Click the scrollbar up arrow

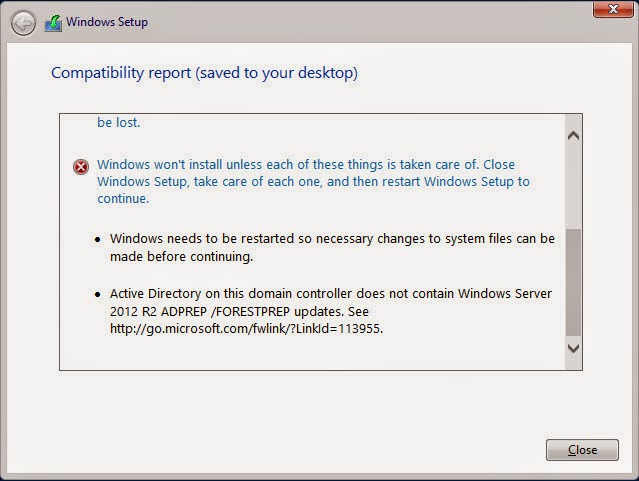coord(573,136)
